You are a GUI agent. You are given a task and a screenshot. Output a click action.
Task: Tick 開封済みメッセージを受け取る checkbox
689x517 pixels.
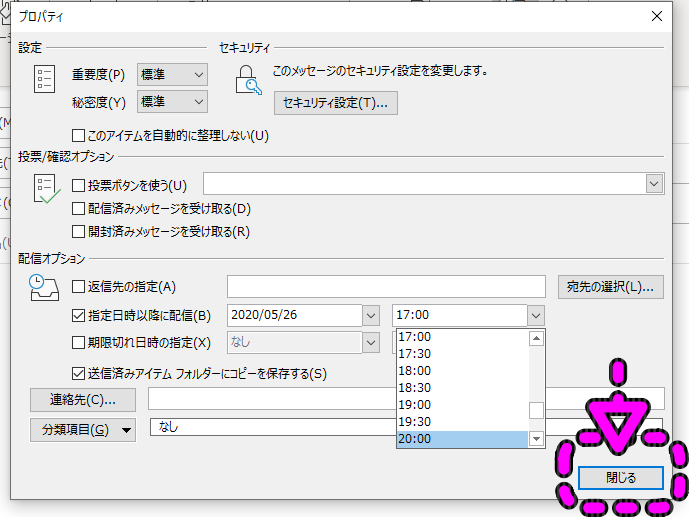[x=78, y=231]
